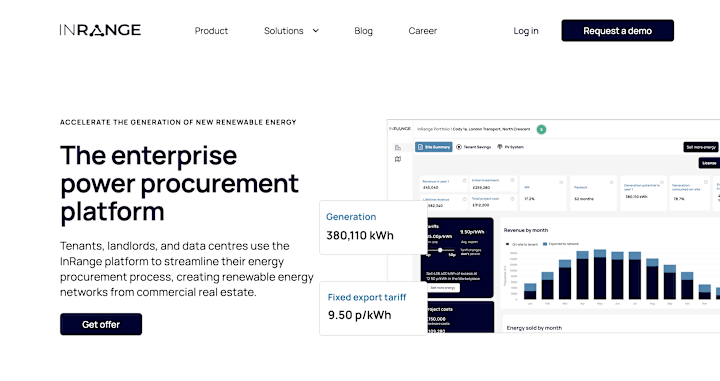Click info icon on Initial investment card

coord(512,180)
